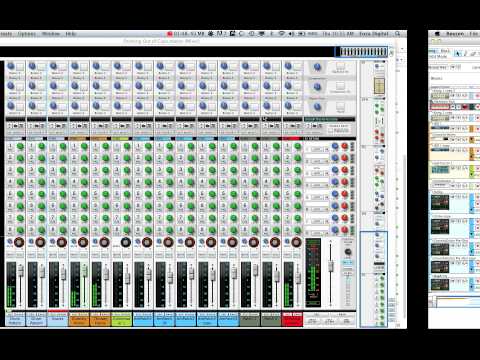Click the master output level meter
The image size is (480, 360).
tap(313, 272)
